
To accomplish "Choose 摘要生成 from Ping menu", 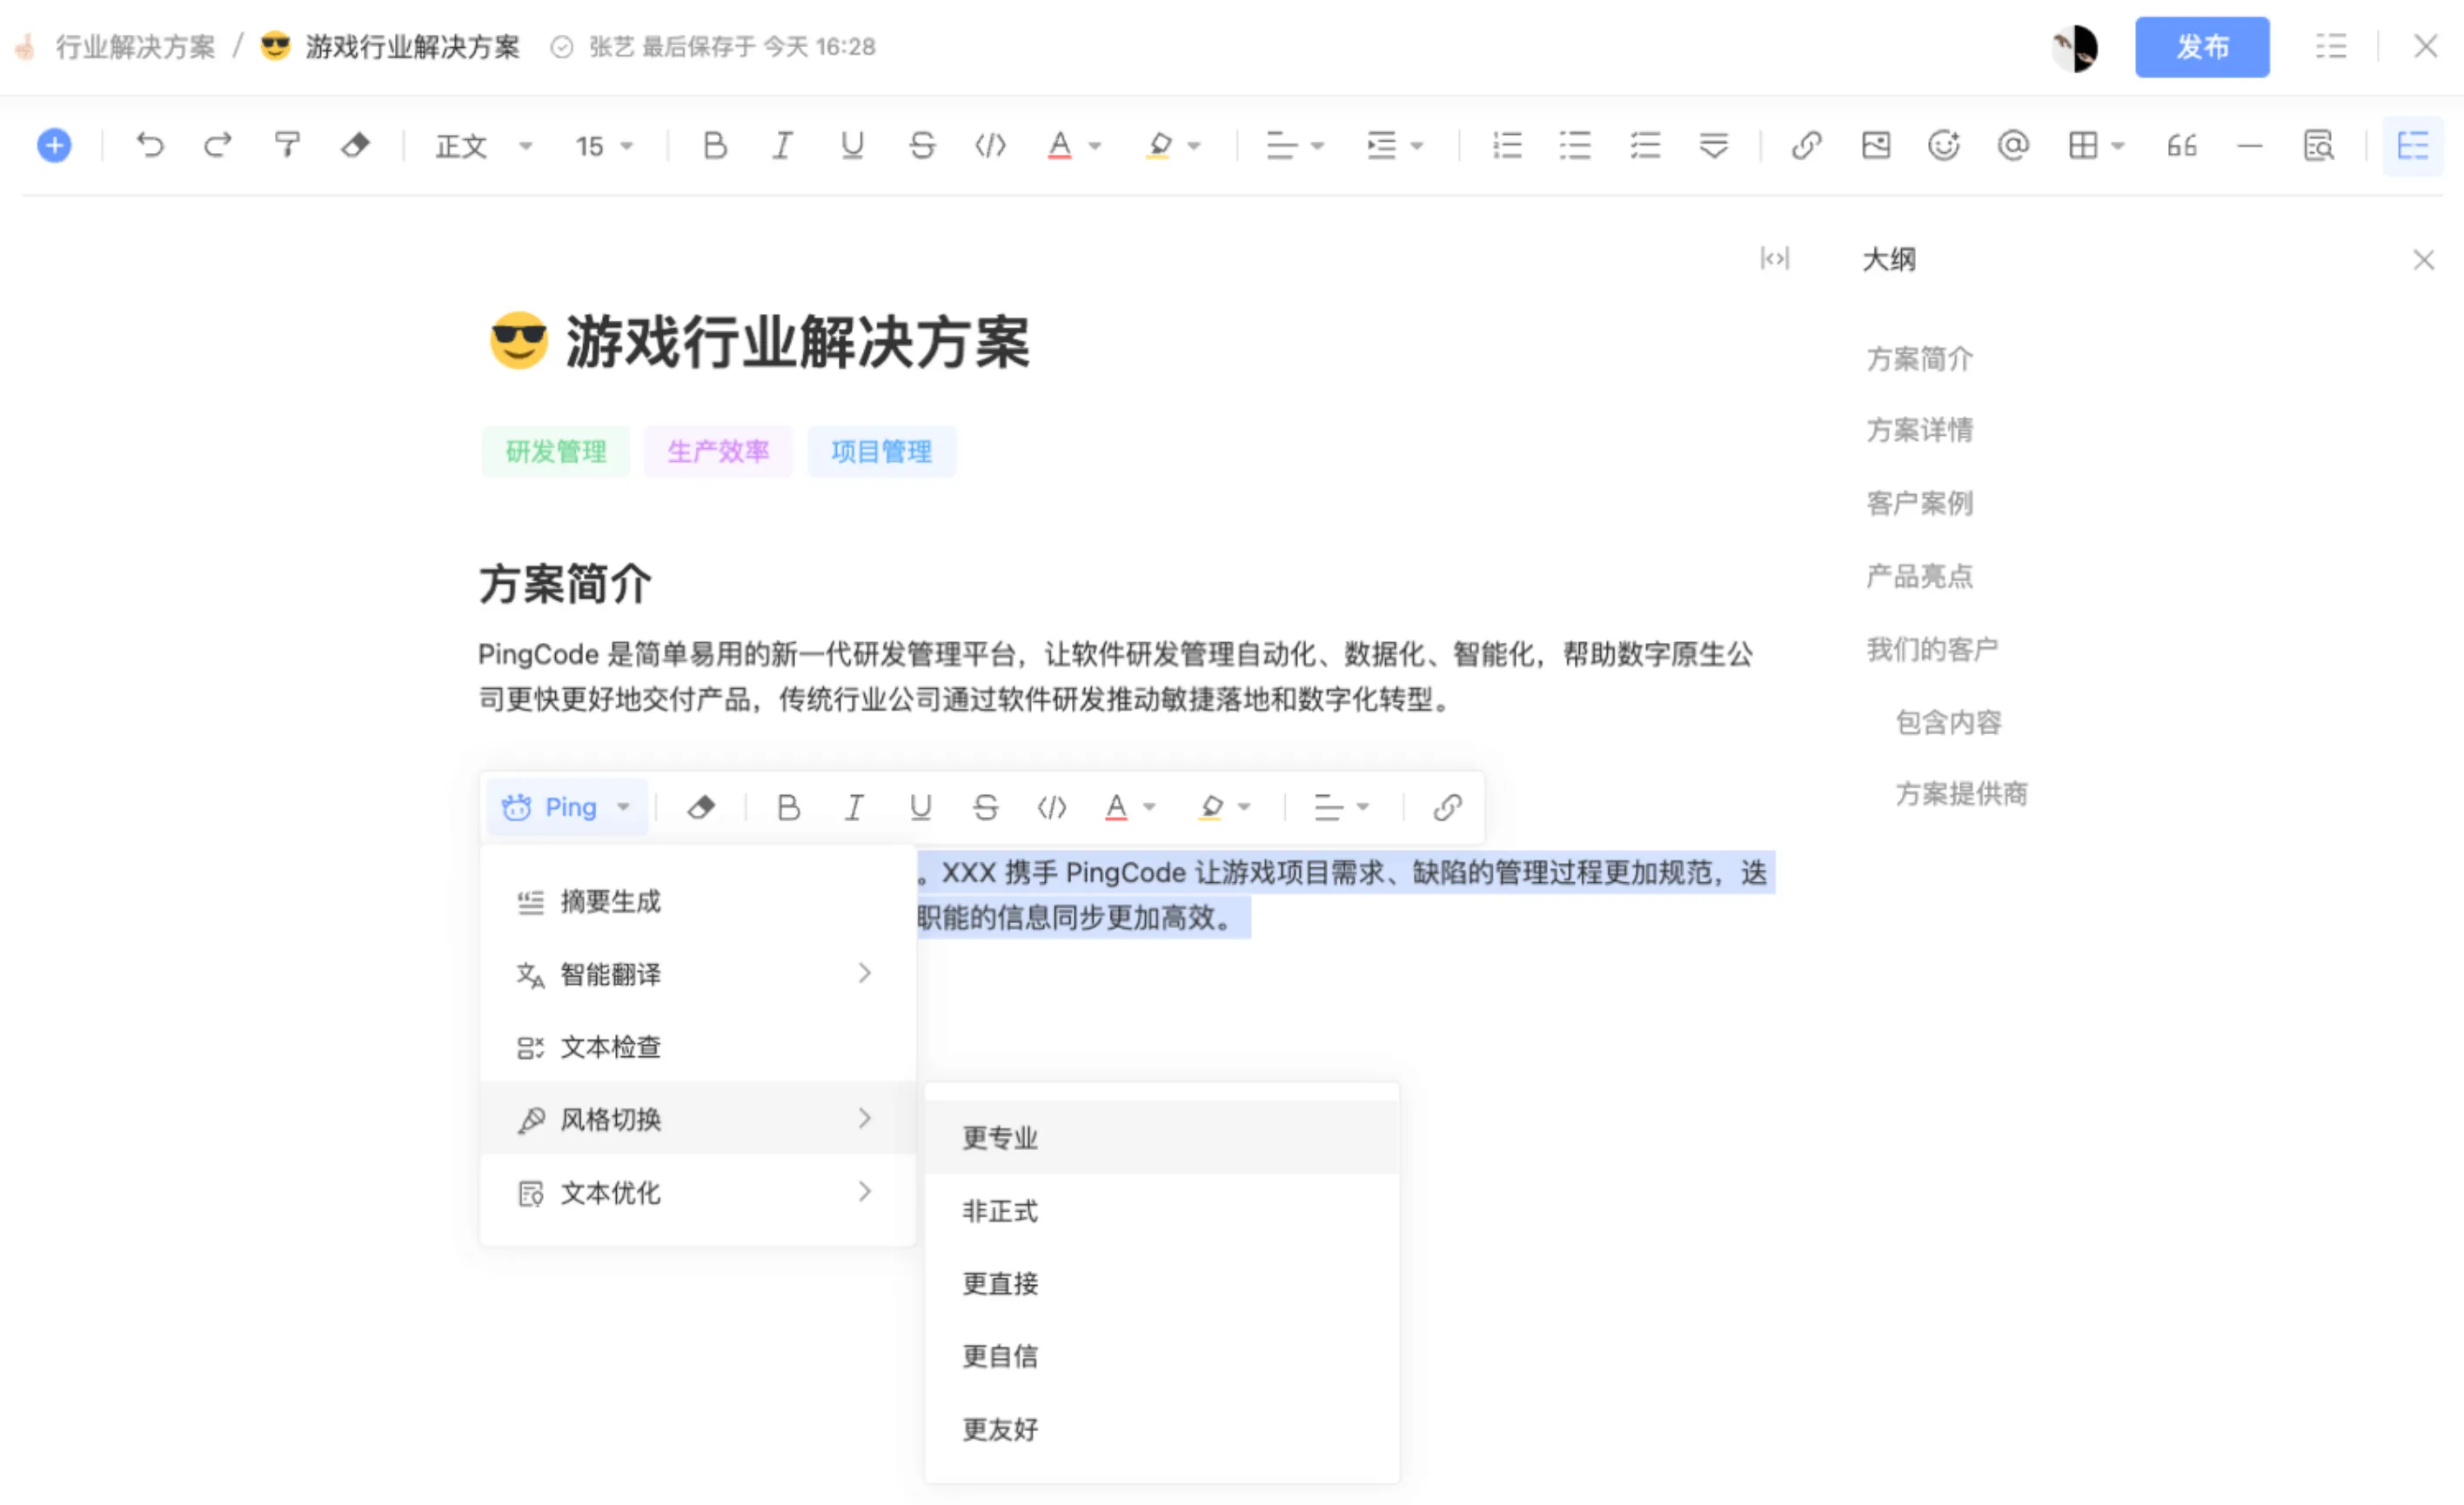I will (x=610, y=901).
